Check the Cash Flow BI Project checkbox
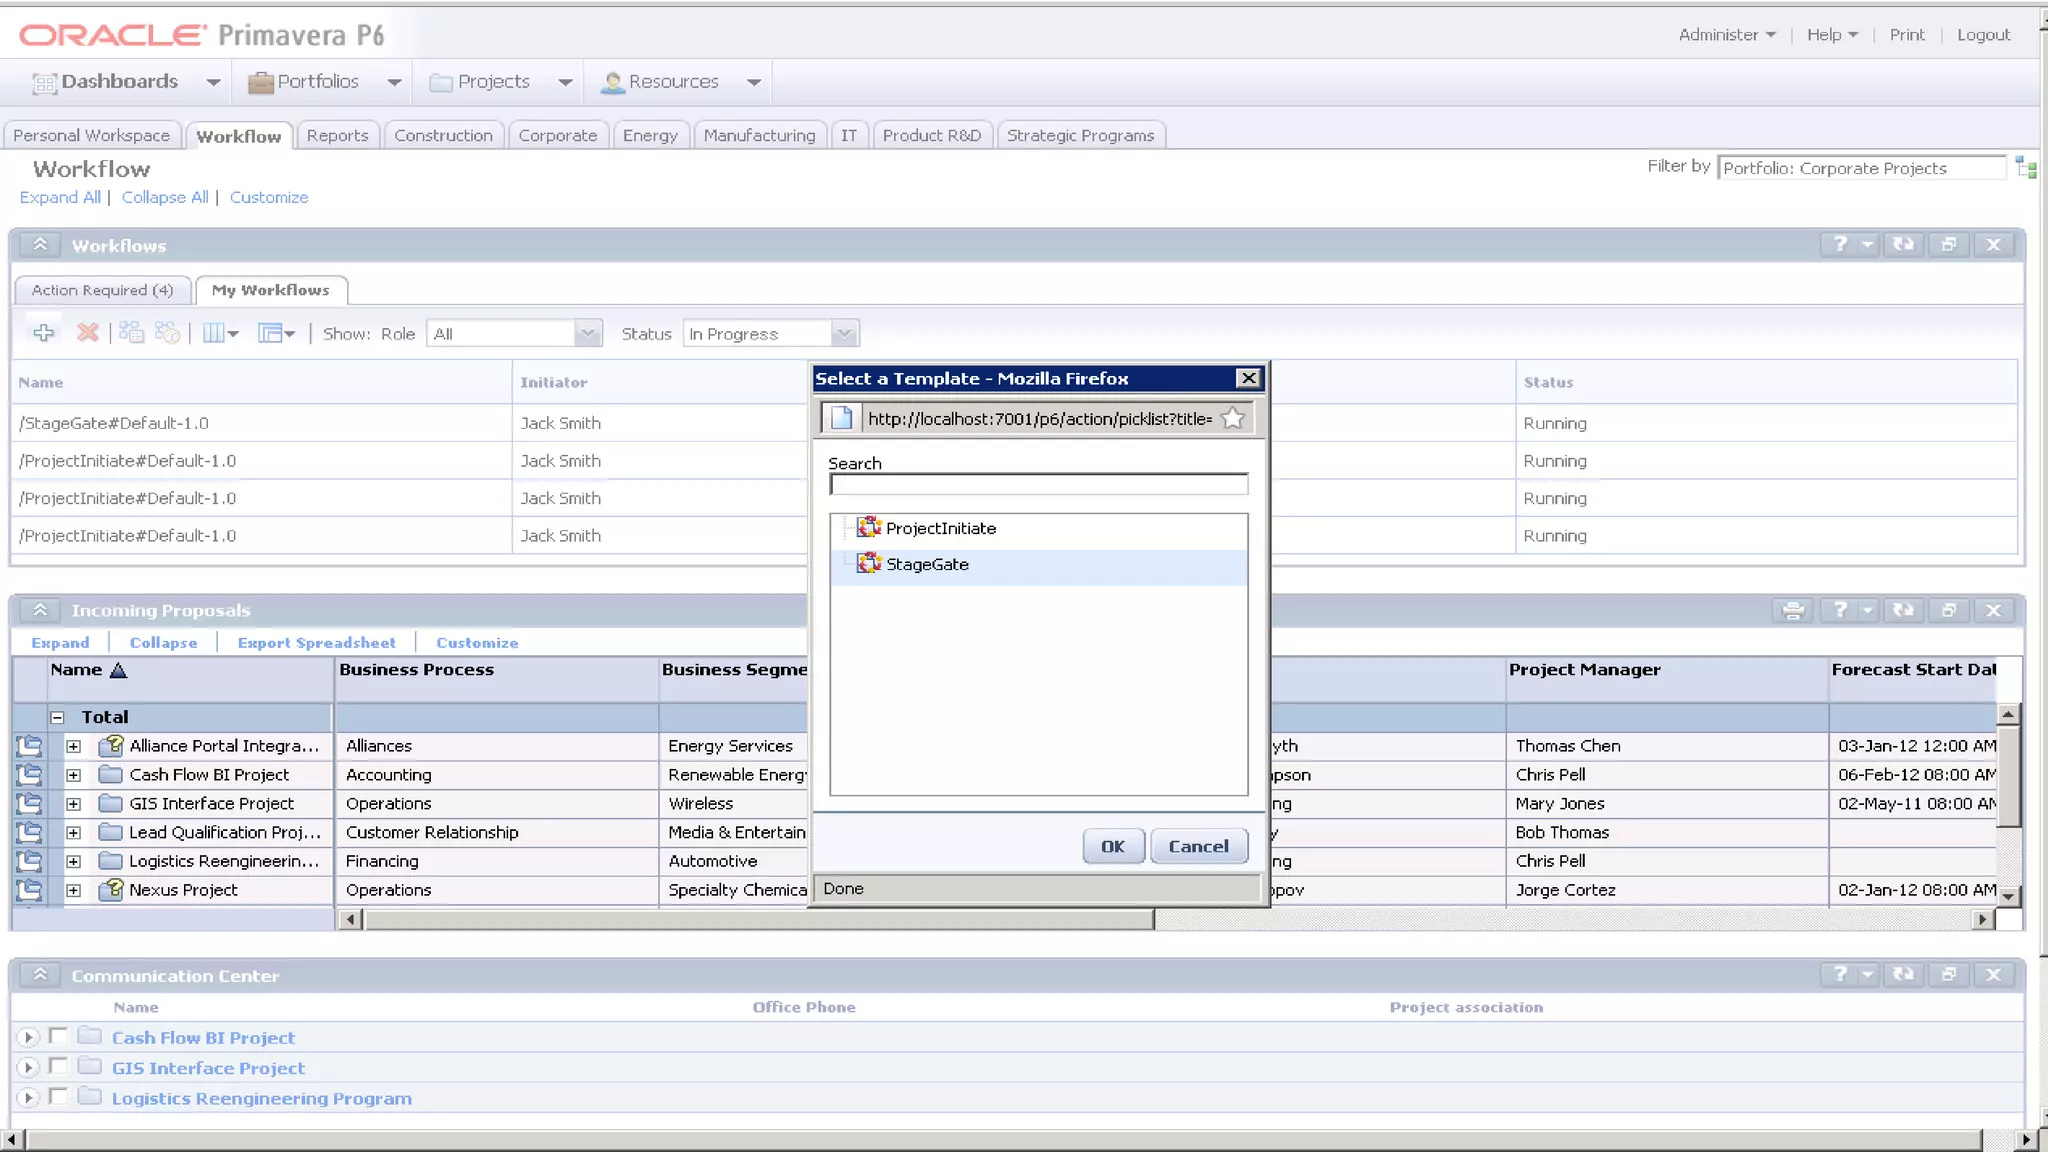 point(58,1036)
